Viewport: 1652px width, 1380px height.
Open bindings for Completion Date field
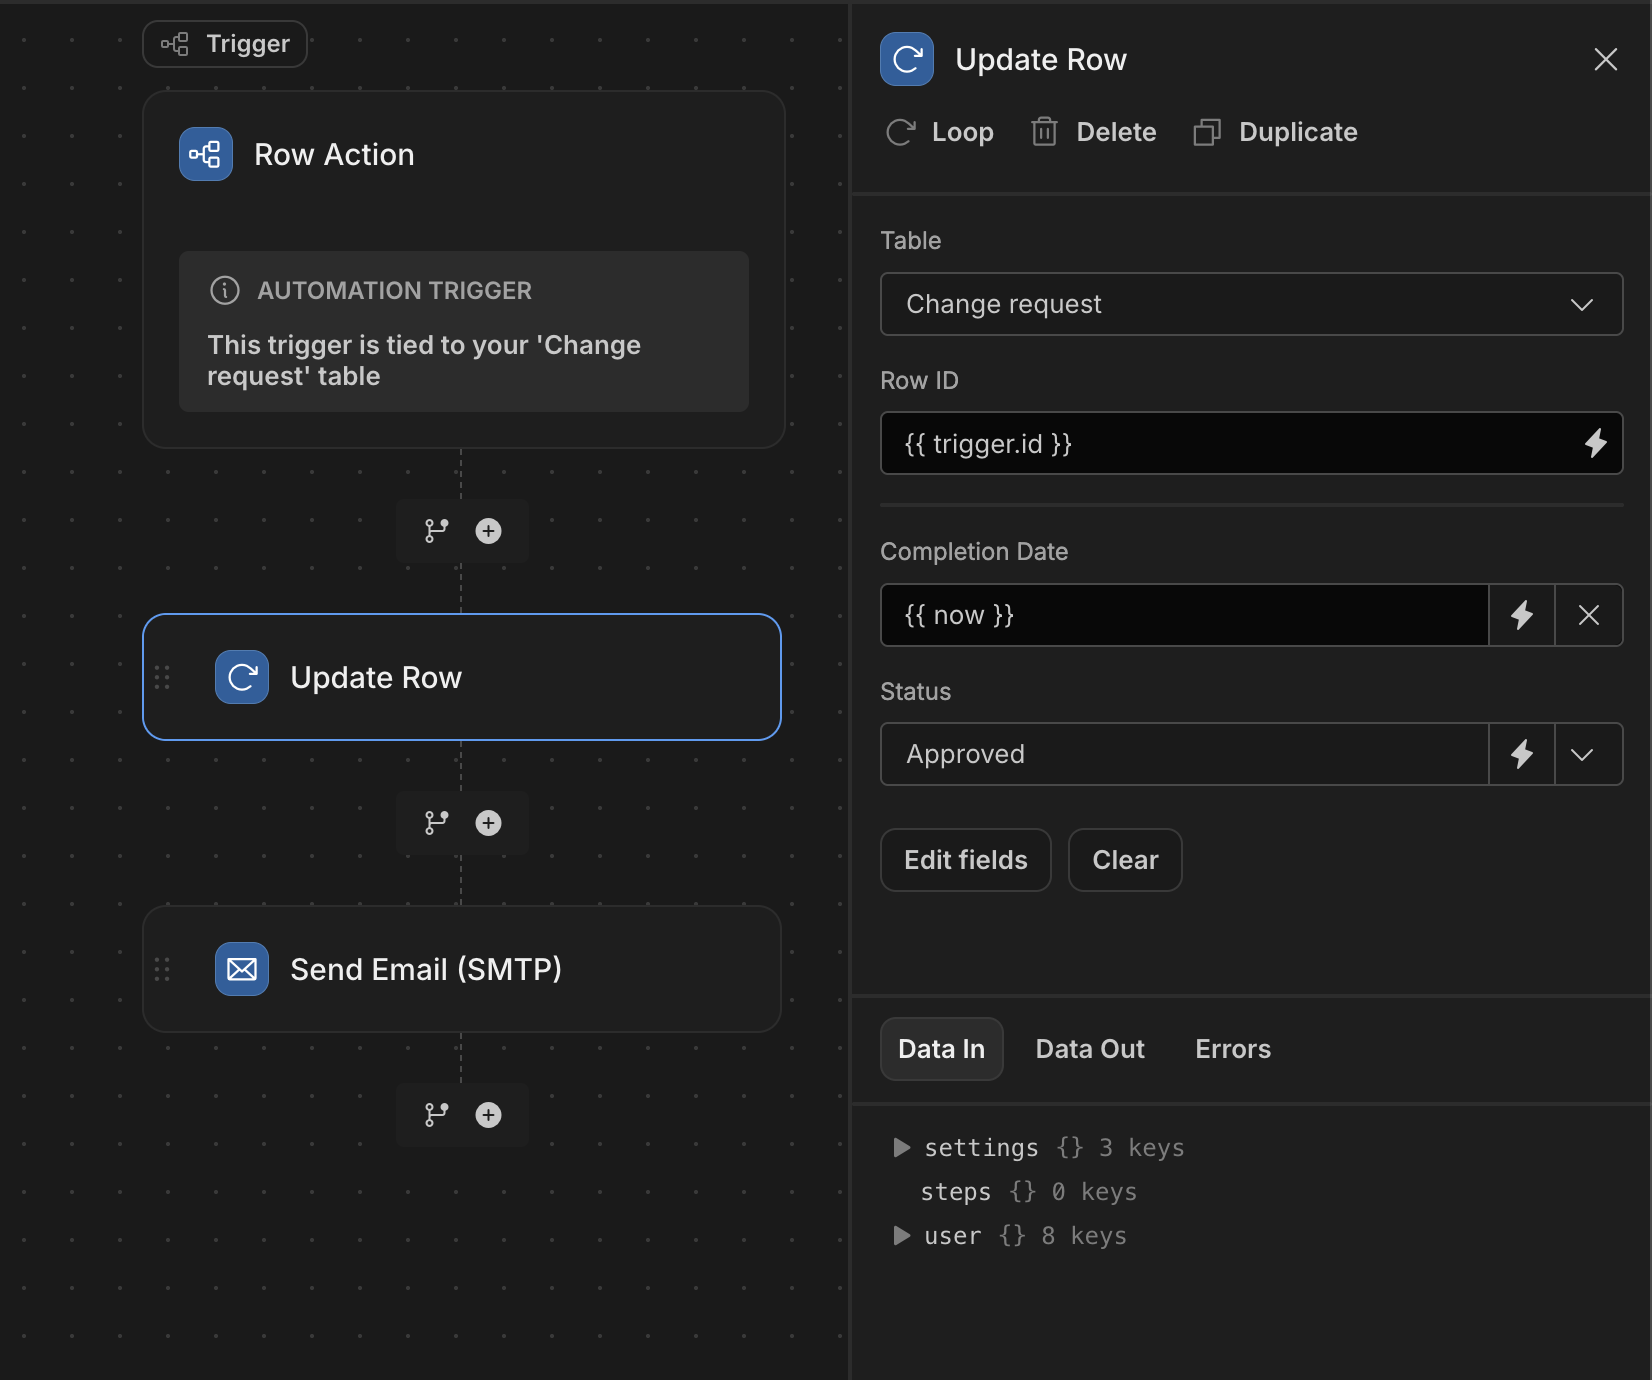pyautogui.click(x=1522, y=615)
